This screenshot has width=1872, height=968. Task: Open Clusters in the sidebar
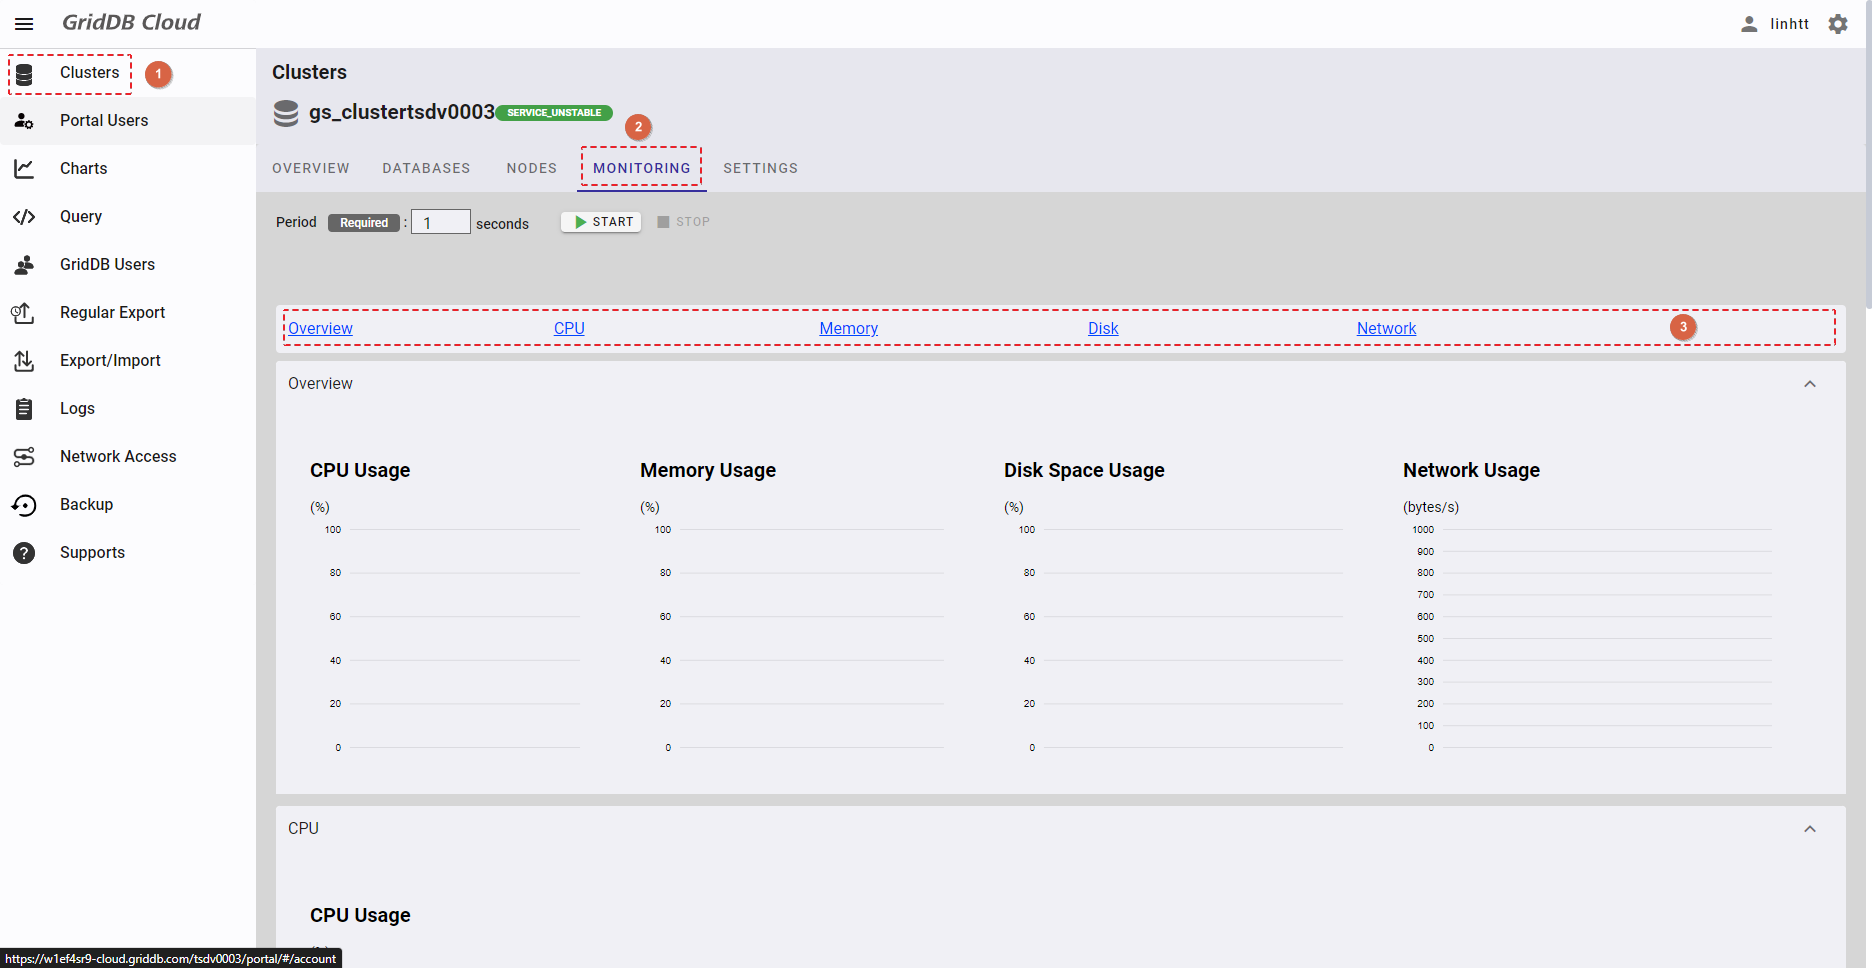89,73
